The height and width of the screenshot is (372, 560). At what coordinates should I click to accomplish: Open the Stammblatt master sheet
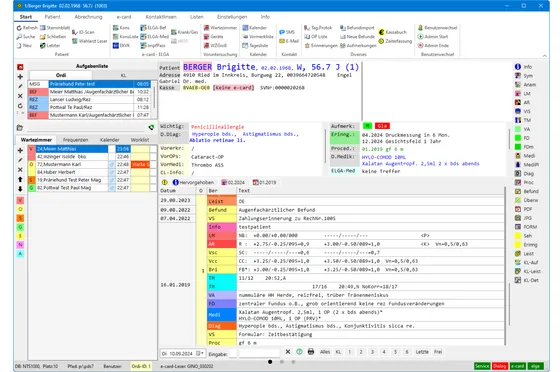point(55,27)
